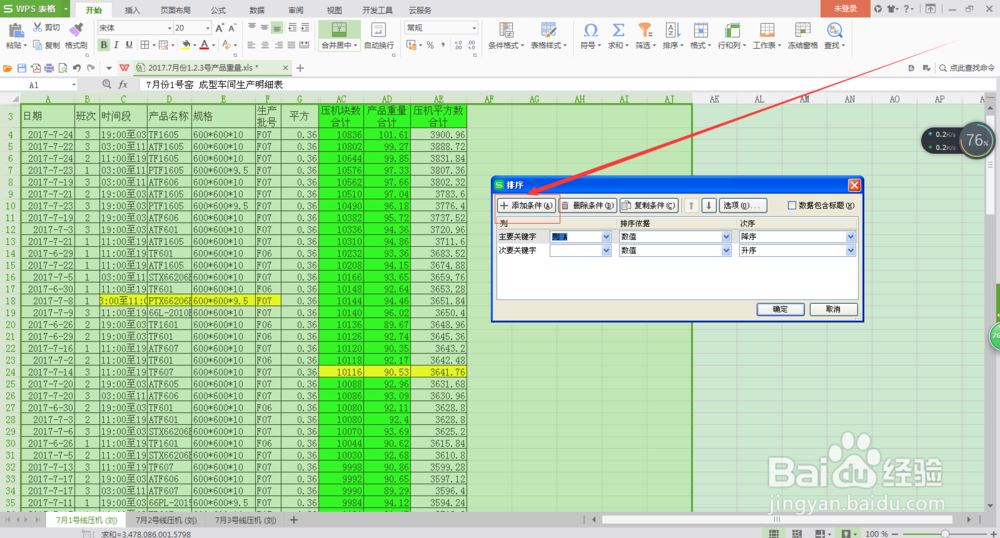
Task: Switch to sheet tab 7月2号线压机
Action: click(166, 520)
